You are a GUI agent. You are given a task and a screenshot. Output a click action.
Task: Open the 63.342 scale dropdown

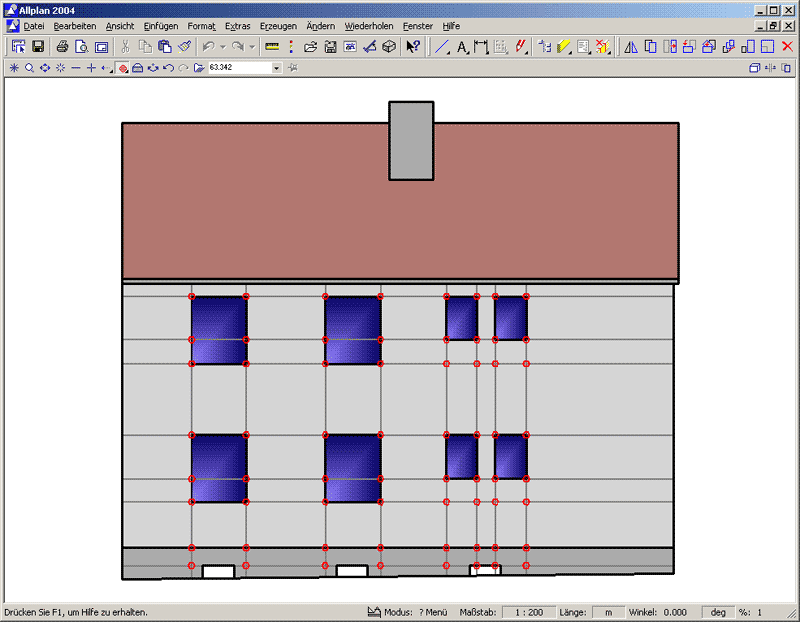tap(277, 68)
